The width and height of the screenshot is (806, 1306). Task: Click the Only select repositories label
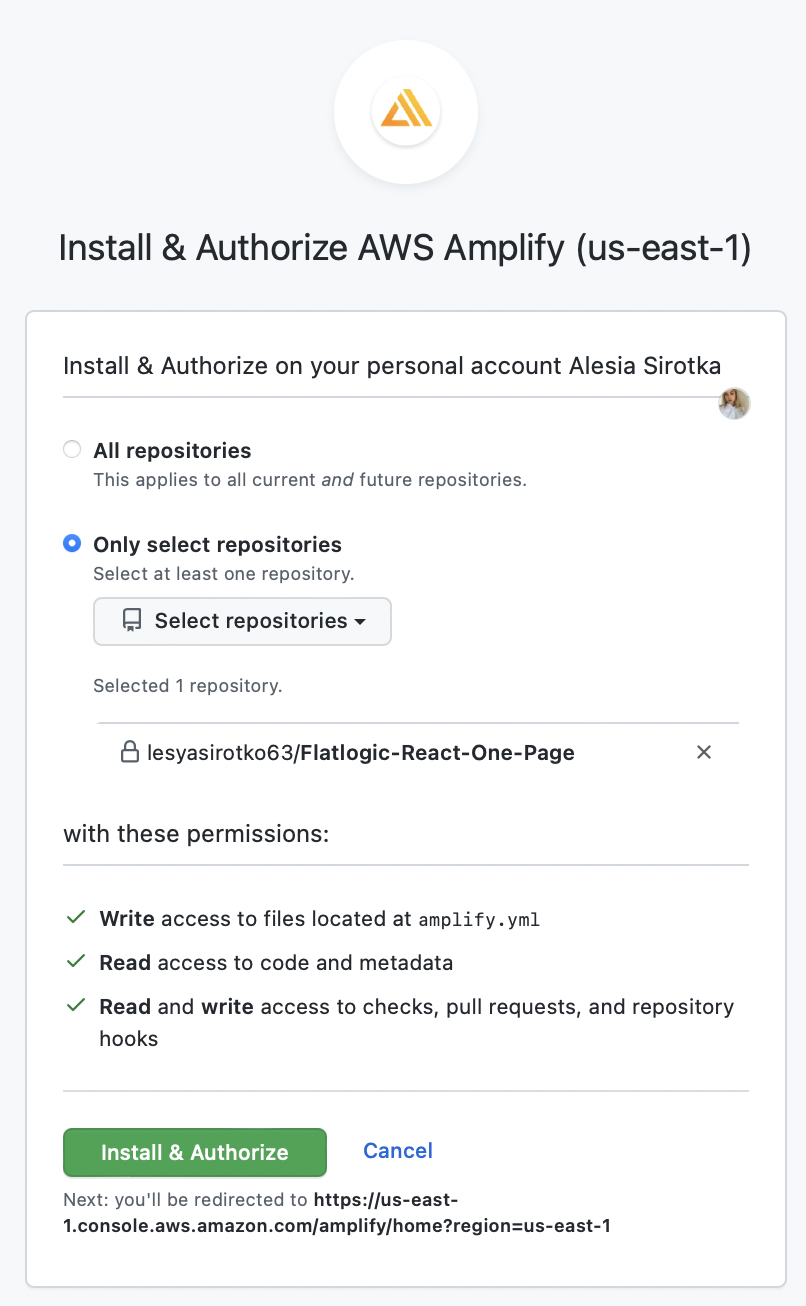pos(217,545)
